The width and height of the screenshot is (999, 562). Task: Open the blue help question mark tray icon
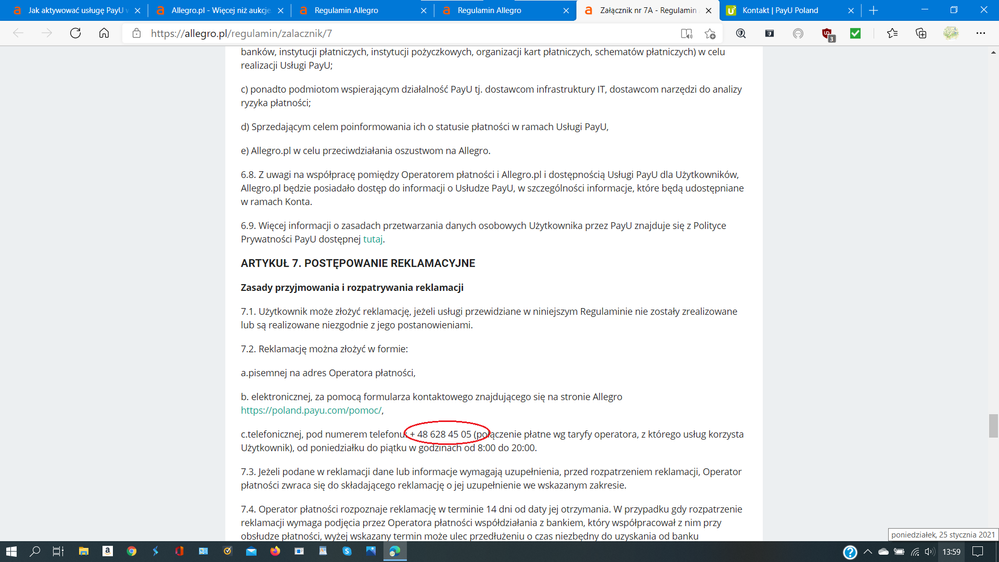click(x=849, y=552)
